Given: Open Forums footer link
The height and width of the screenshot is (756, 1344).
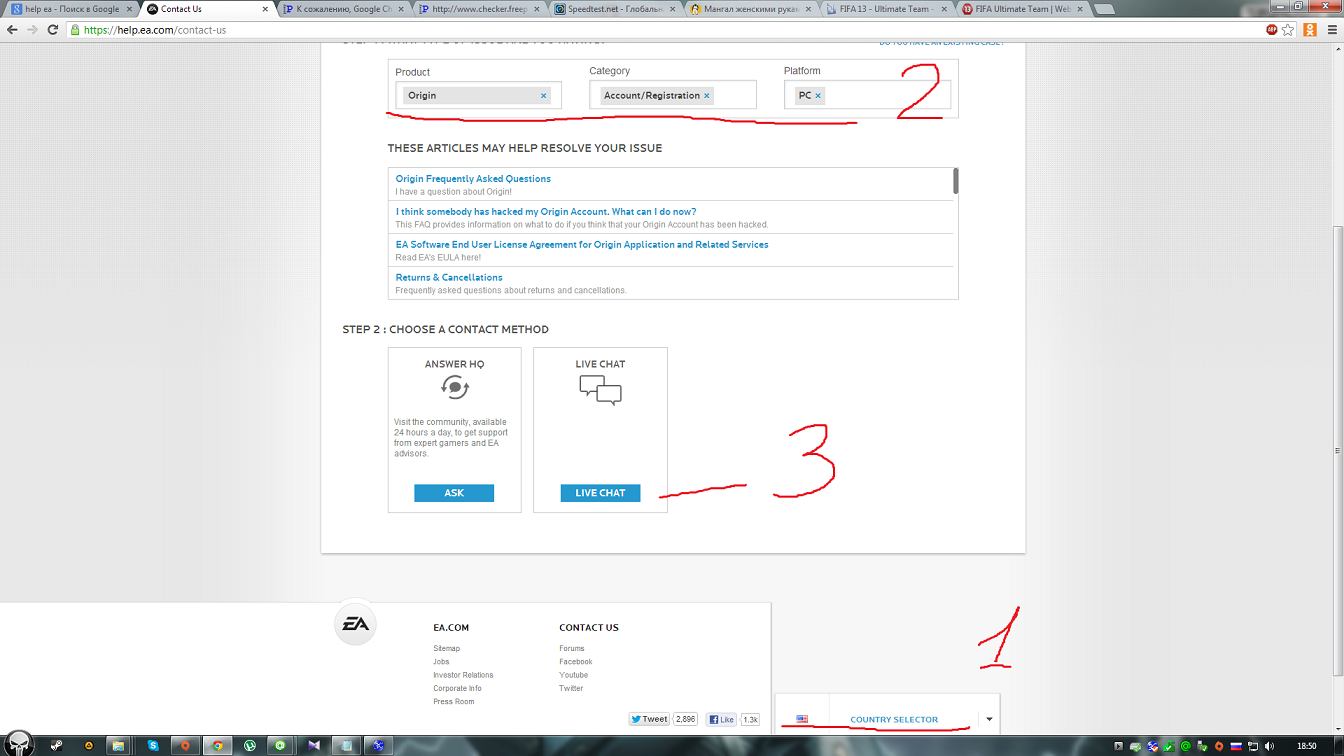Looking at the screenshot, I should click(x=572, y=649).
